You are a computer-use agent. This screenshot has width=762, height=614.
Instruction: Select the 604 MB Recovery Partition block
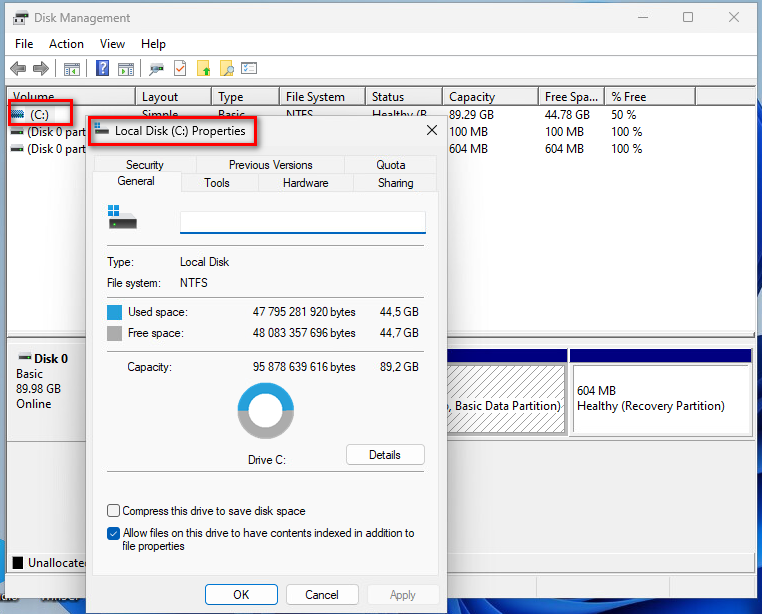click(661, 398)
